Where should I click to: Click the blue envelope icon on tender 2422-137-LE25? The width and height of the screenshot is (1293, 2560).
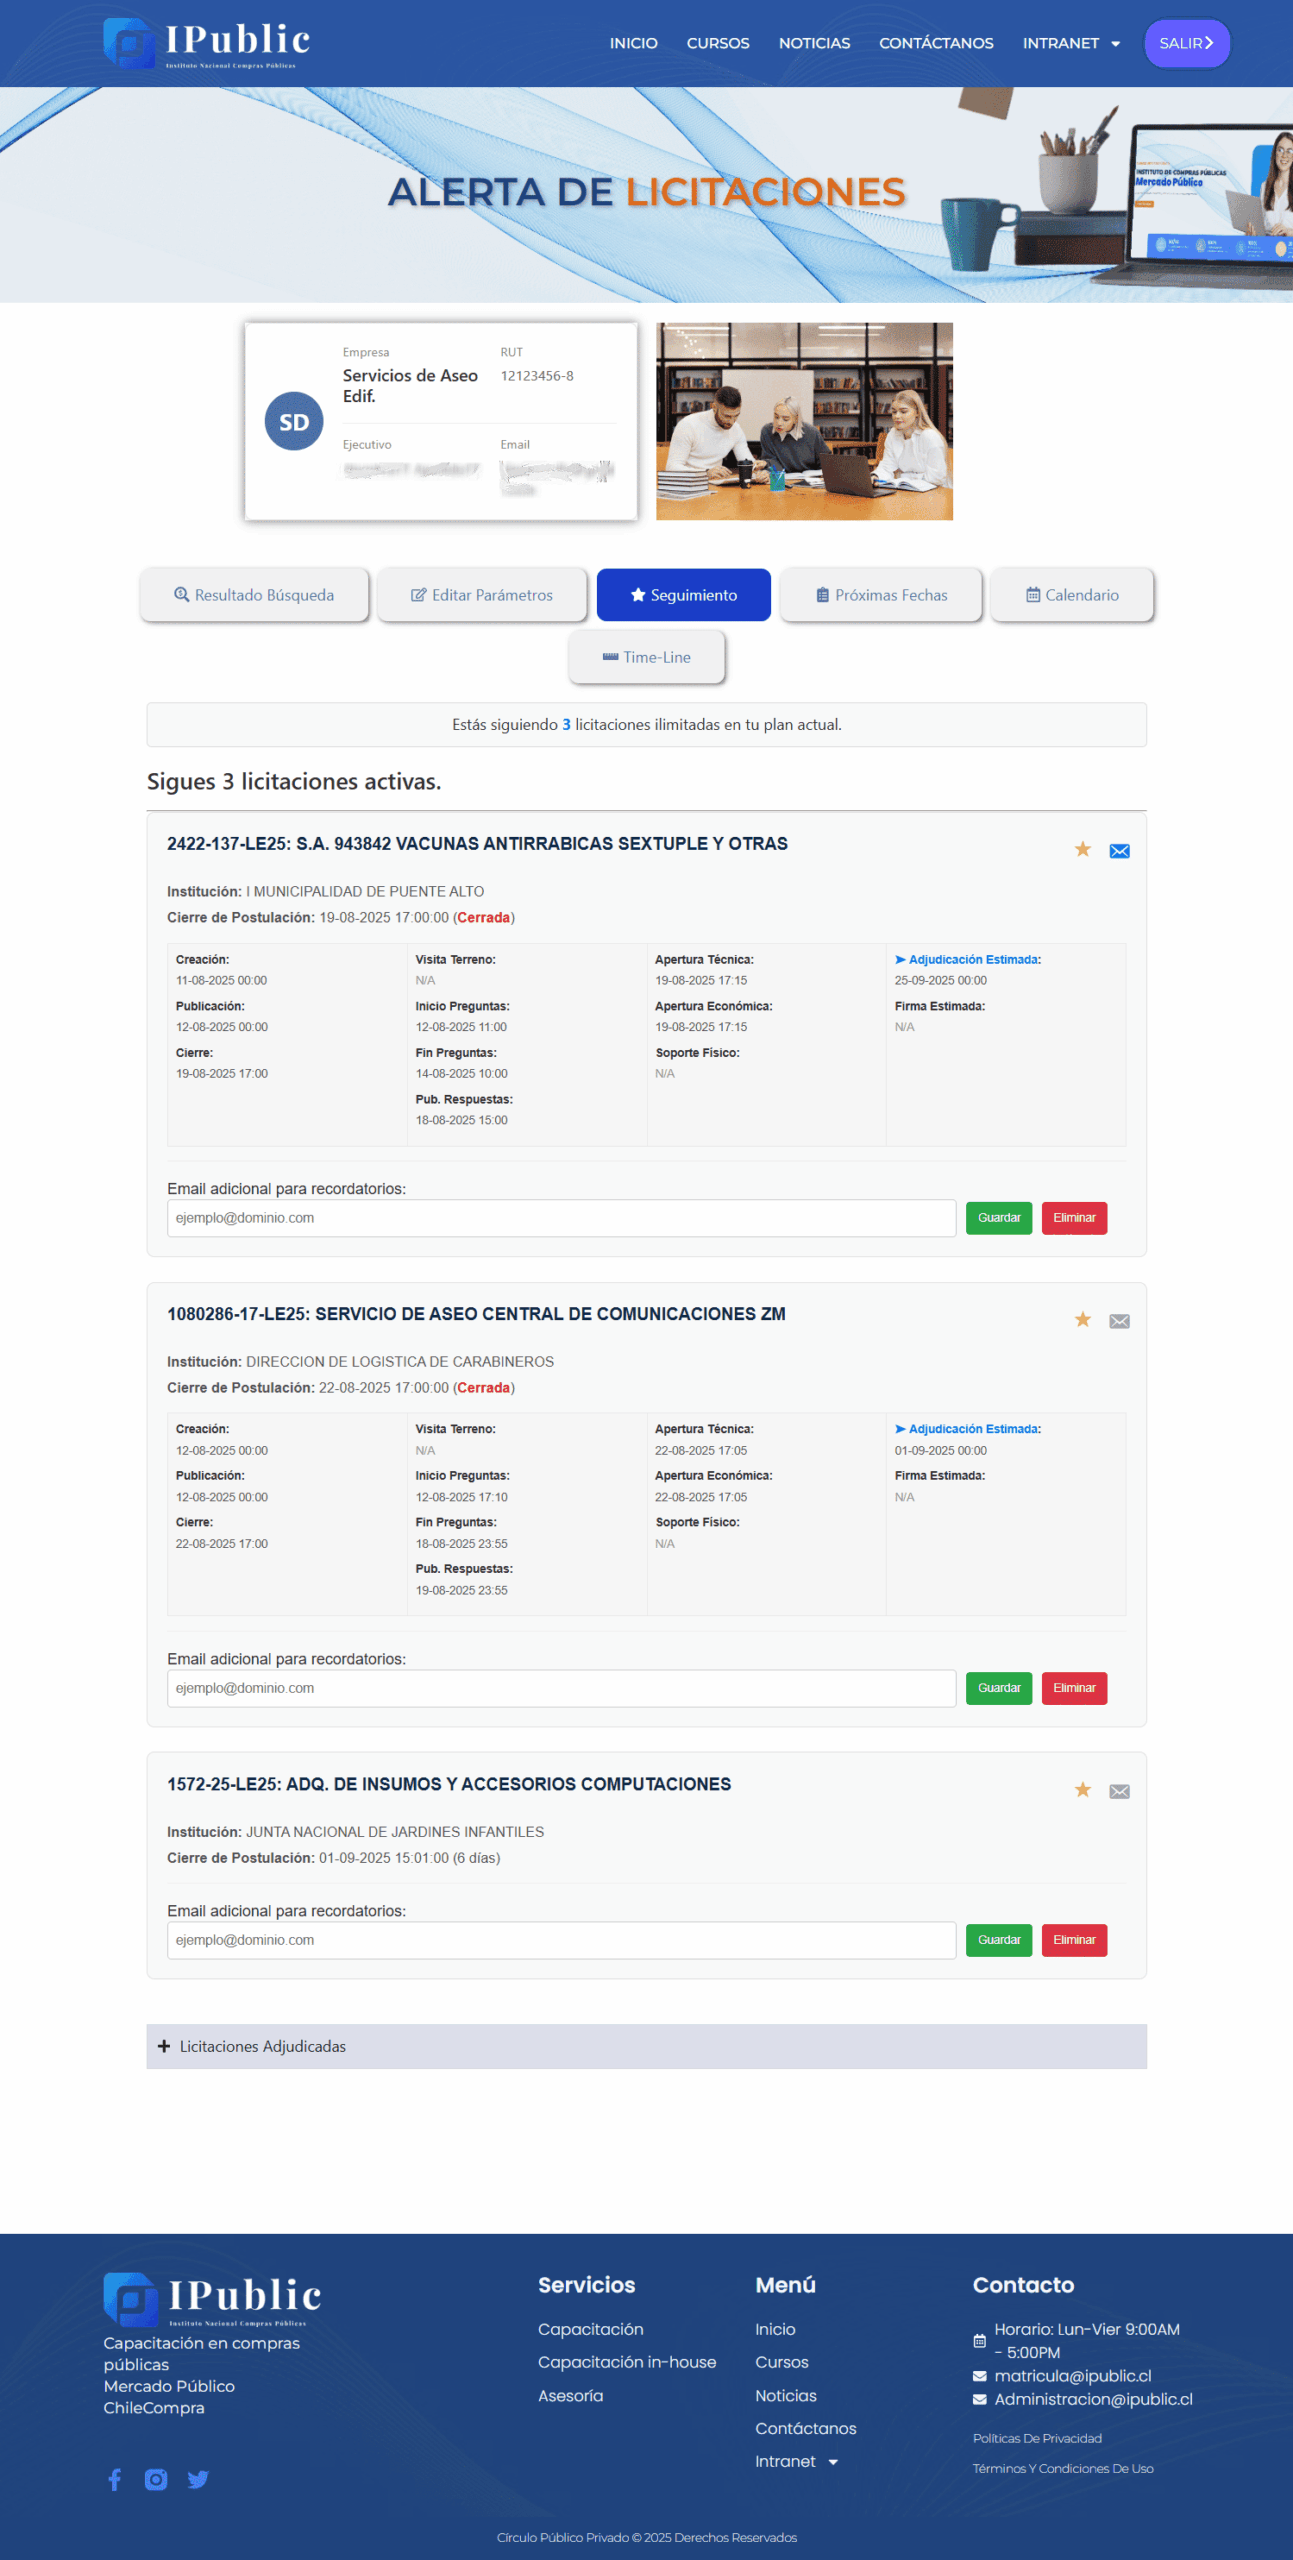(x=1119, y=851)
